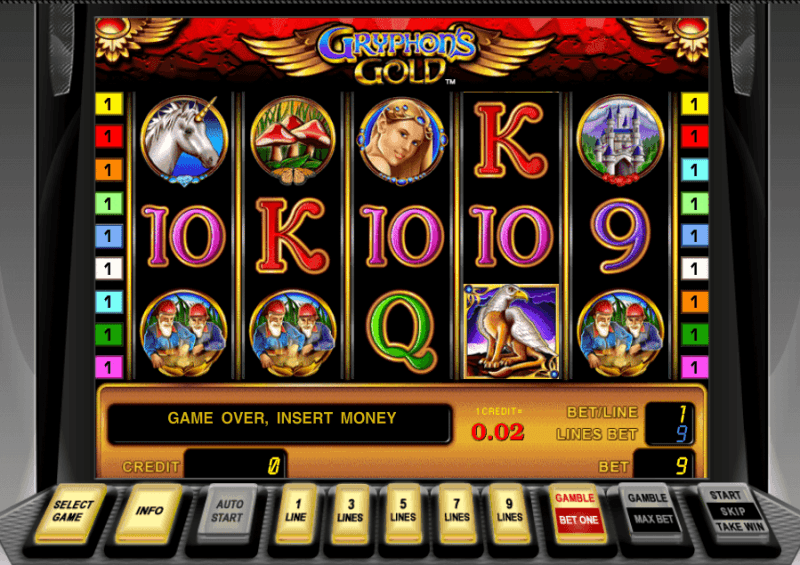The height and width of the screenshot is (565, 800).
Task: Click the GAMBLE BET ONE button
Action: tap(578, 513)
